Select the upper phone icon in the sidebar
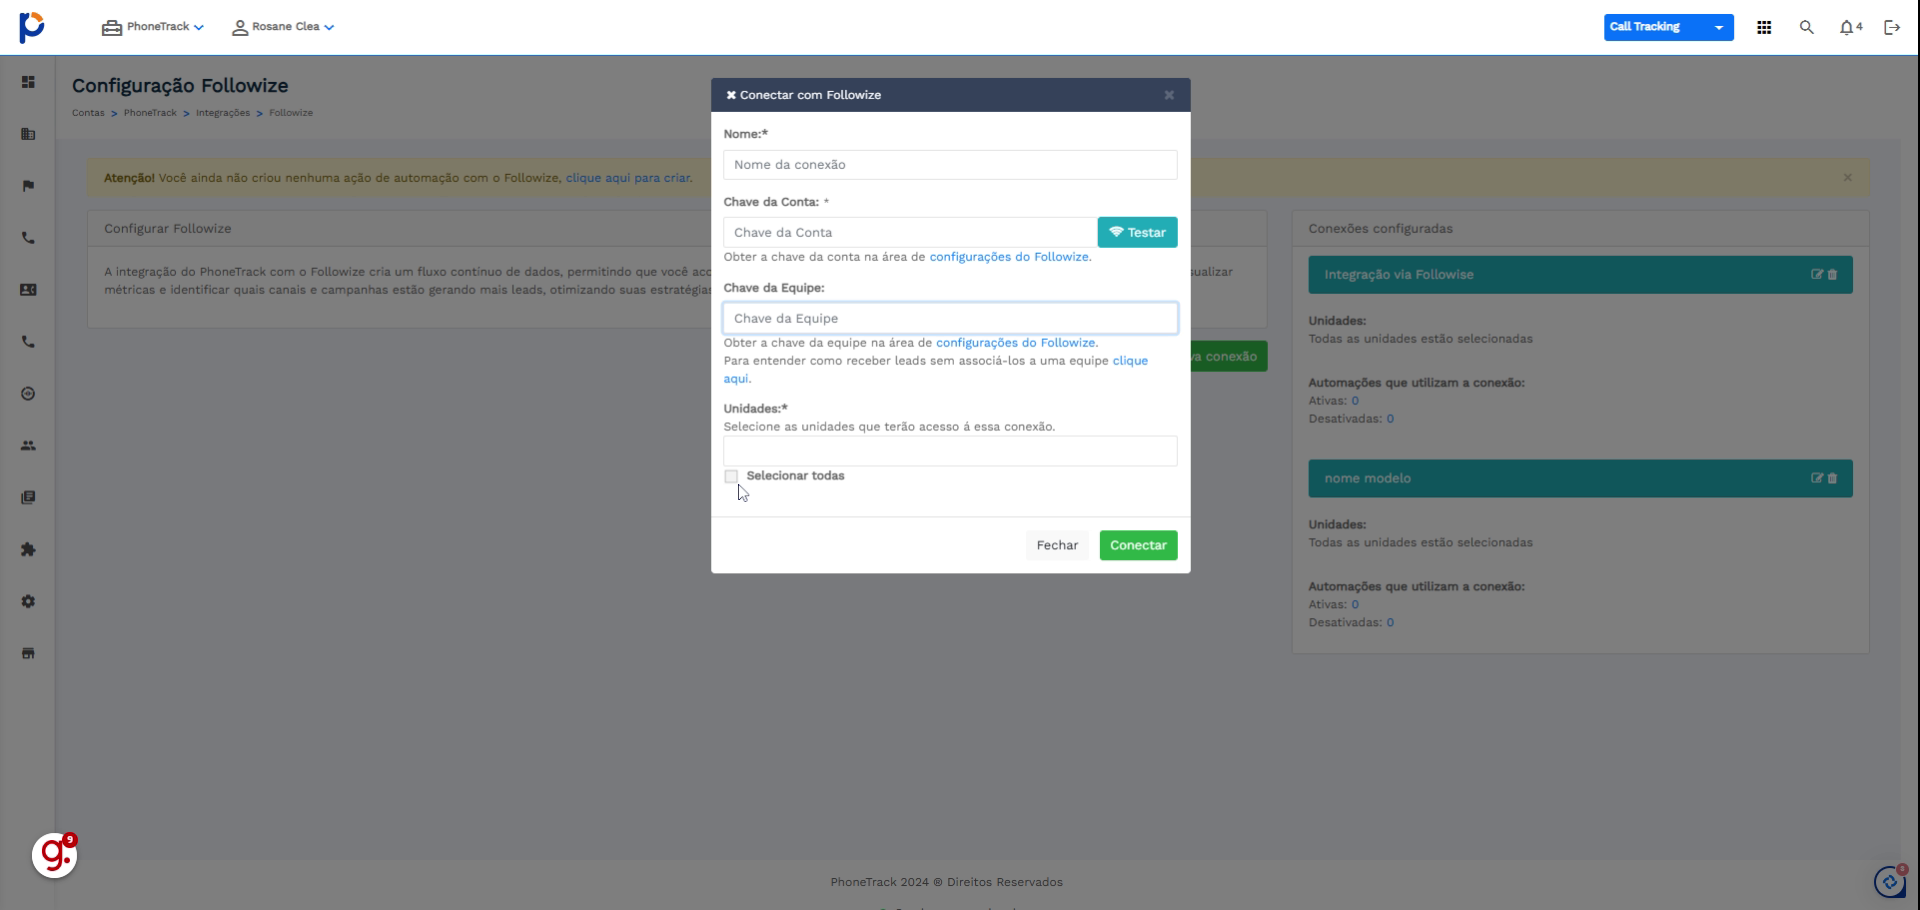The height and width of the screenshot is (910, 1920). pos(28,238)
